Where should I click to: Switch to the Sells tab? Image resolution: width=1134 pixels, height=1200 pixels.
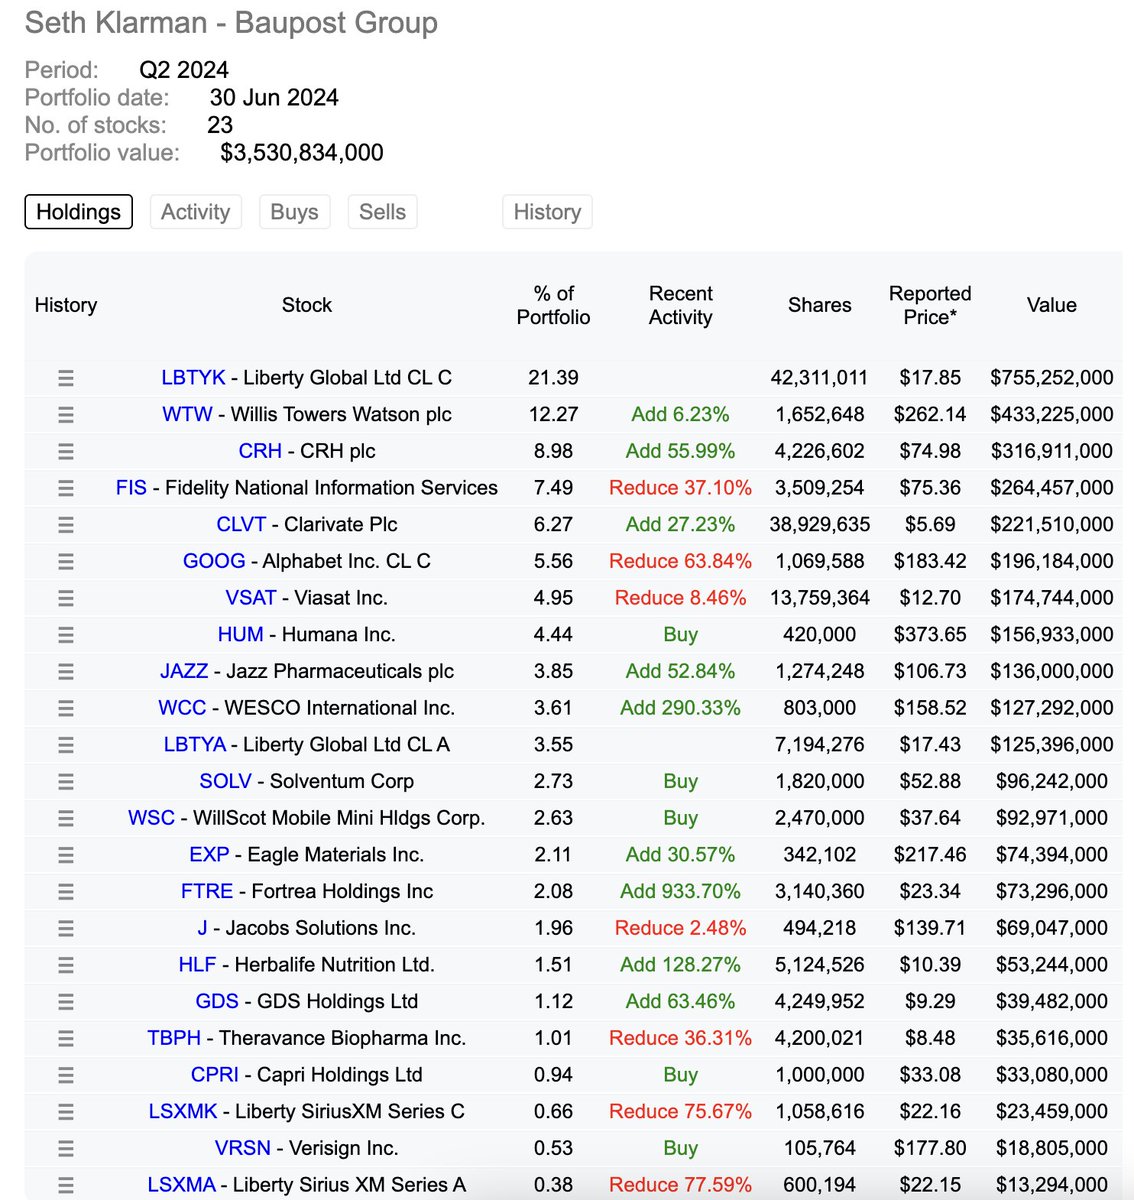[x=382, y=212]
